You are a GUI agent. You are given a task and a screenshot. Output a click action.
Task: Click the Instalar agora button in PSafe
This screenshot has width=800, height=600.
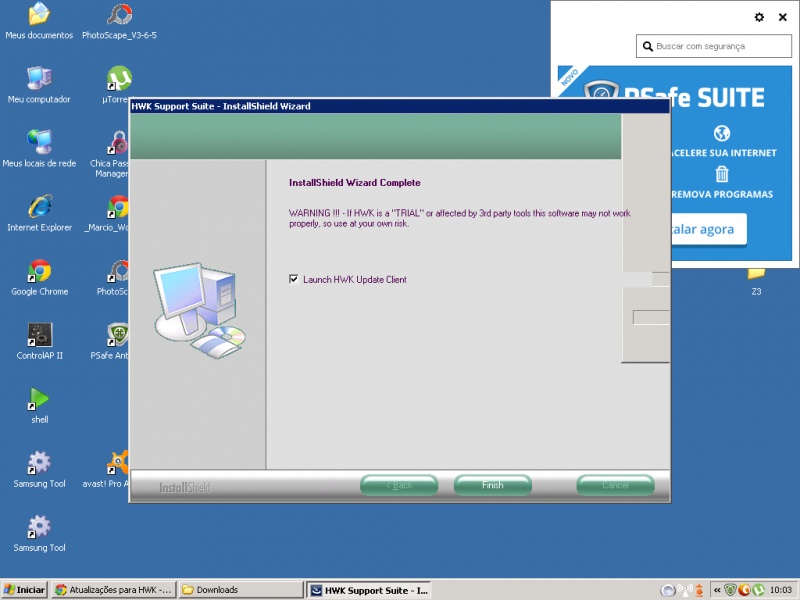point(708,230)
